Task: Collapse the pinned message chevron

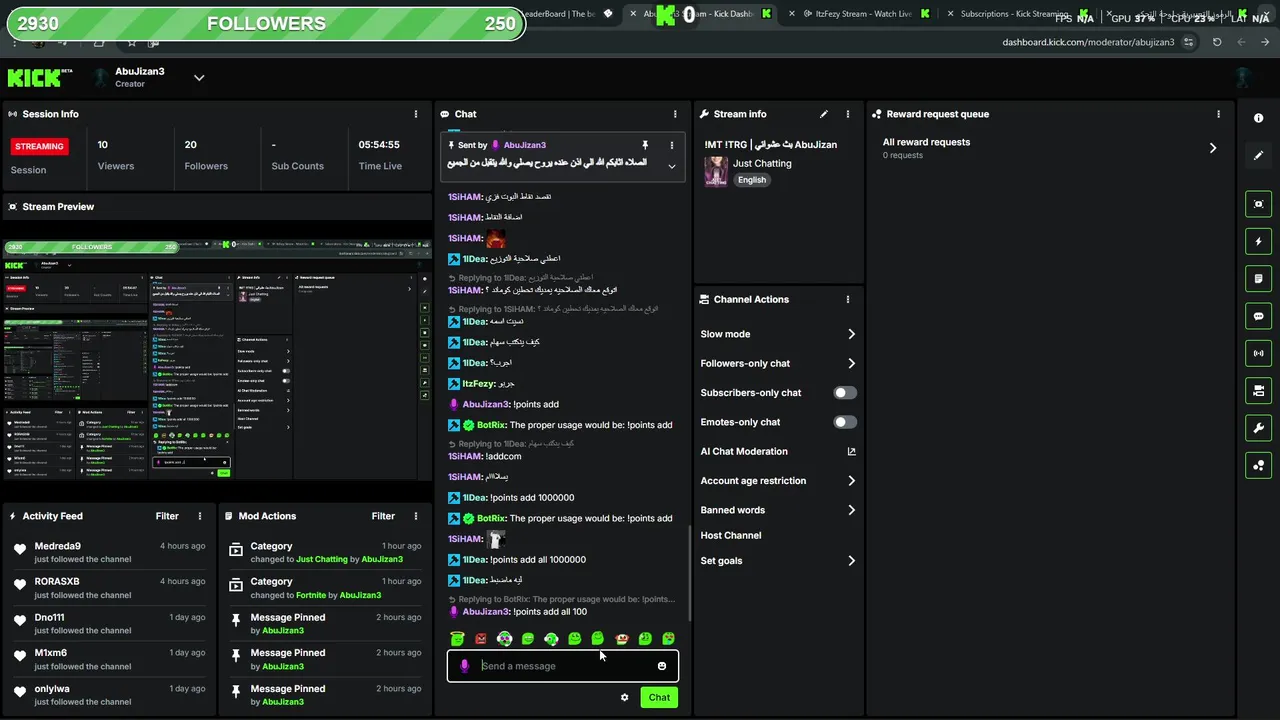Action: tap(672, 166)
